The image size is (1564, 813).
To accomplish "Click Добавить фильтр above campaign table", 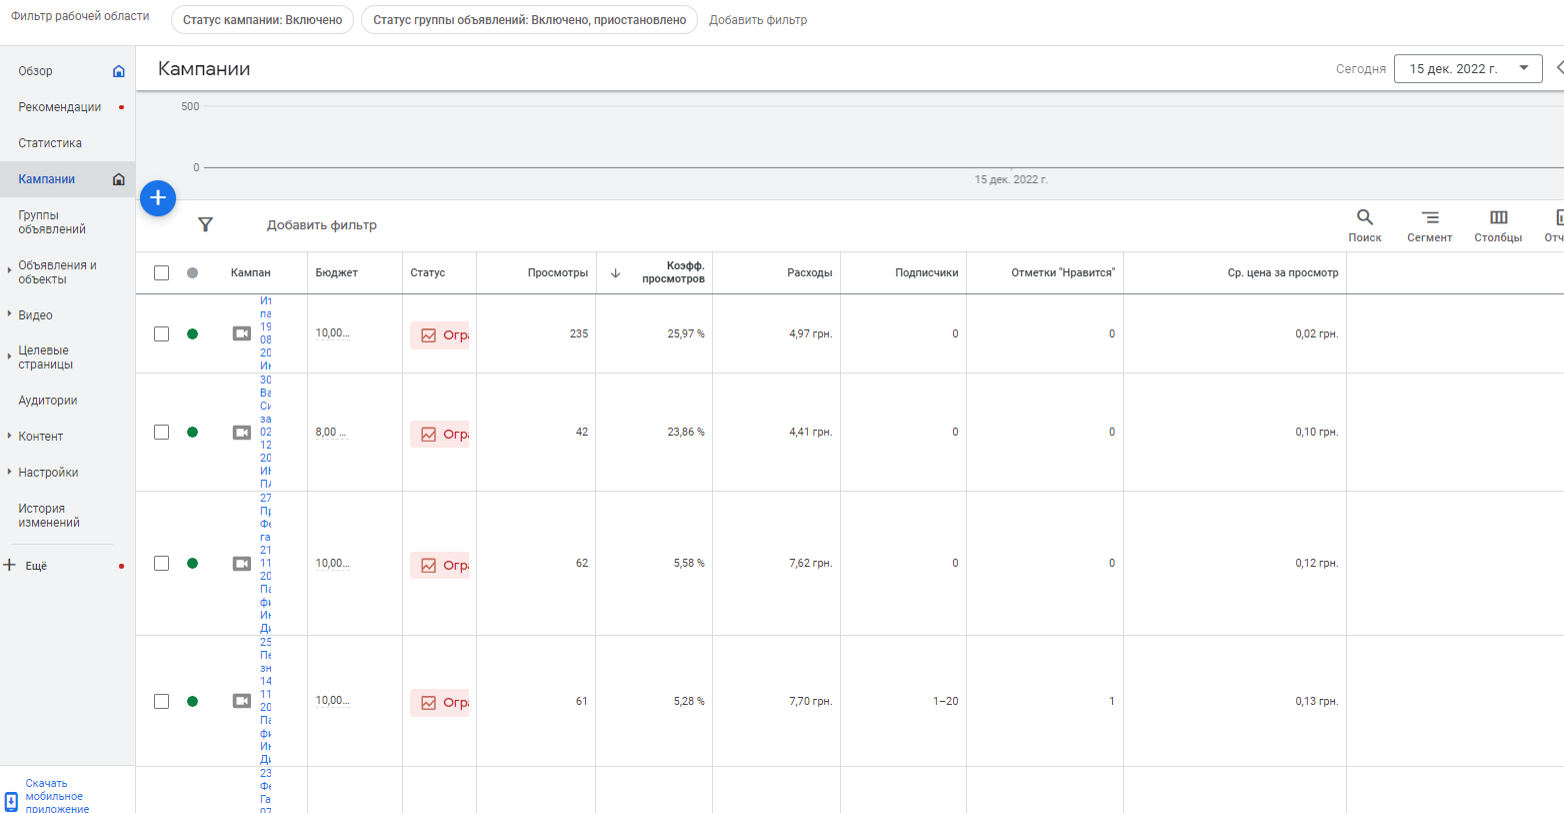I will (x=321, y=225).
